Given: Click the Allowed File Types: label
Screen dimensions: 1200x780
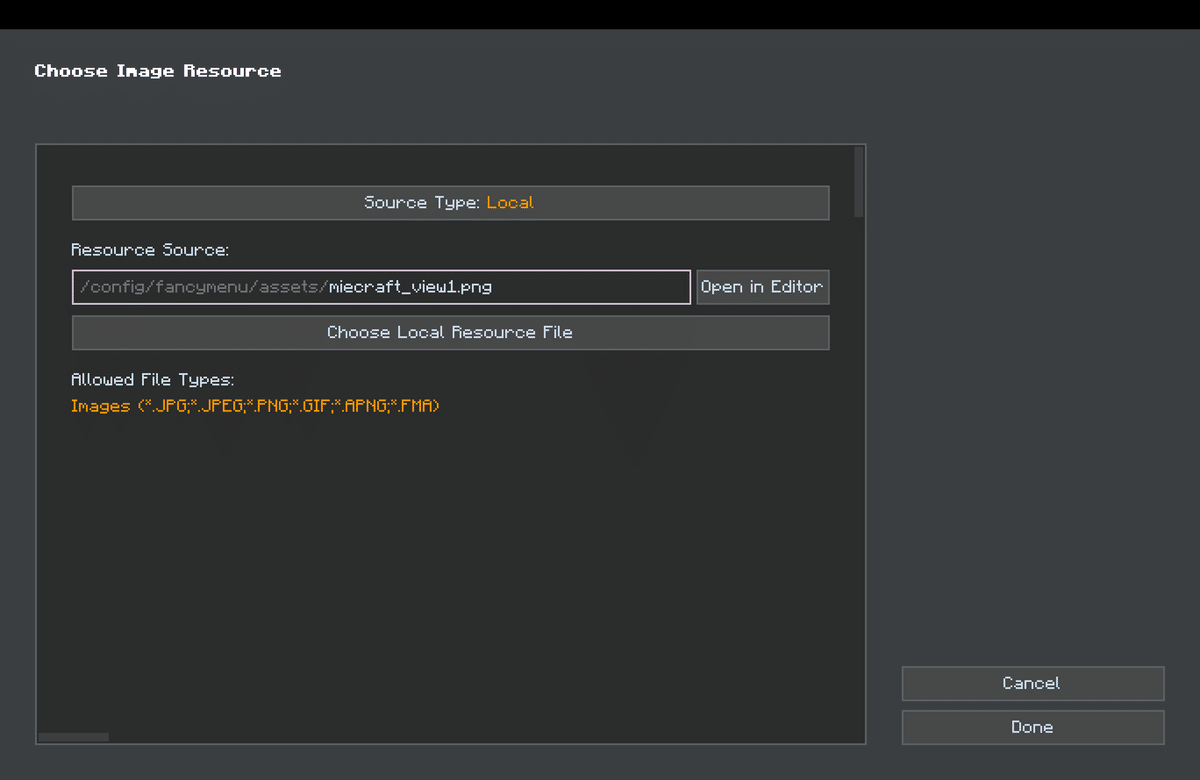Looking at the screenshot, I should (x=152, y=380).
